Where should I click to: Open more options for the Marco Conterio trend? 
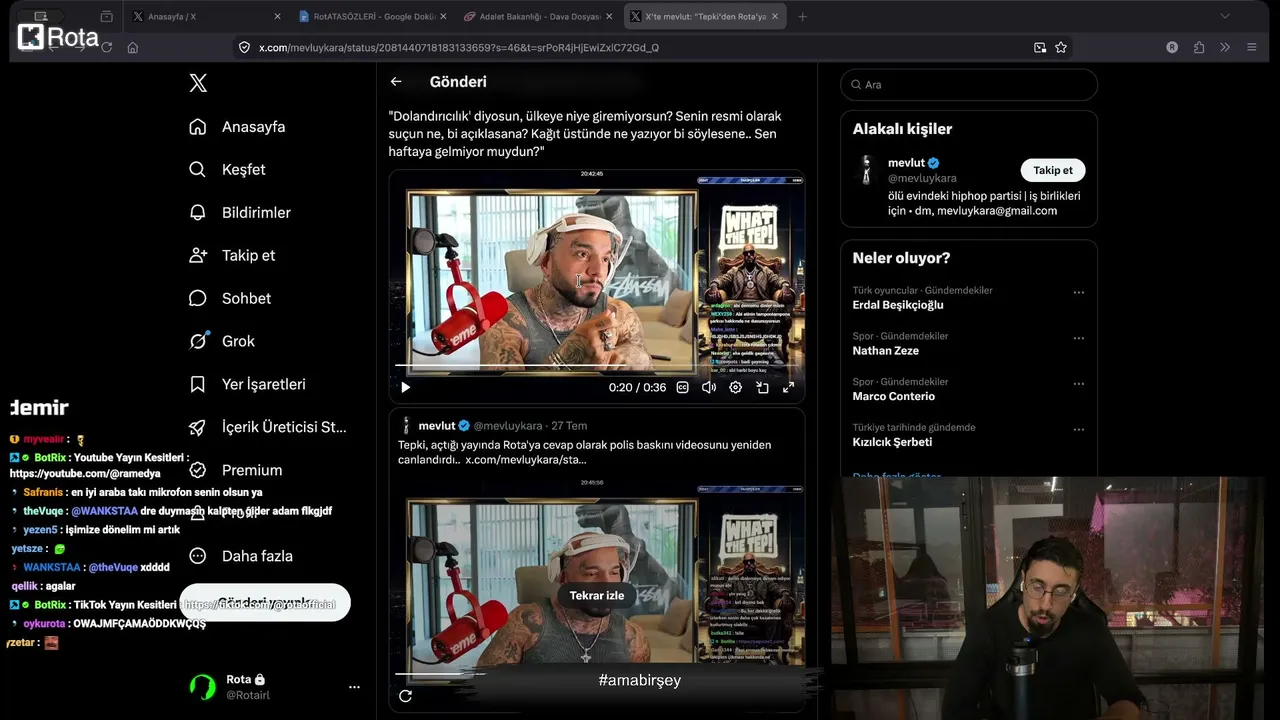coord(1078,384)
